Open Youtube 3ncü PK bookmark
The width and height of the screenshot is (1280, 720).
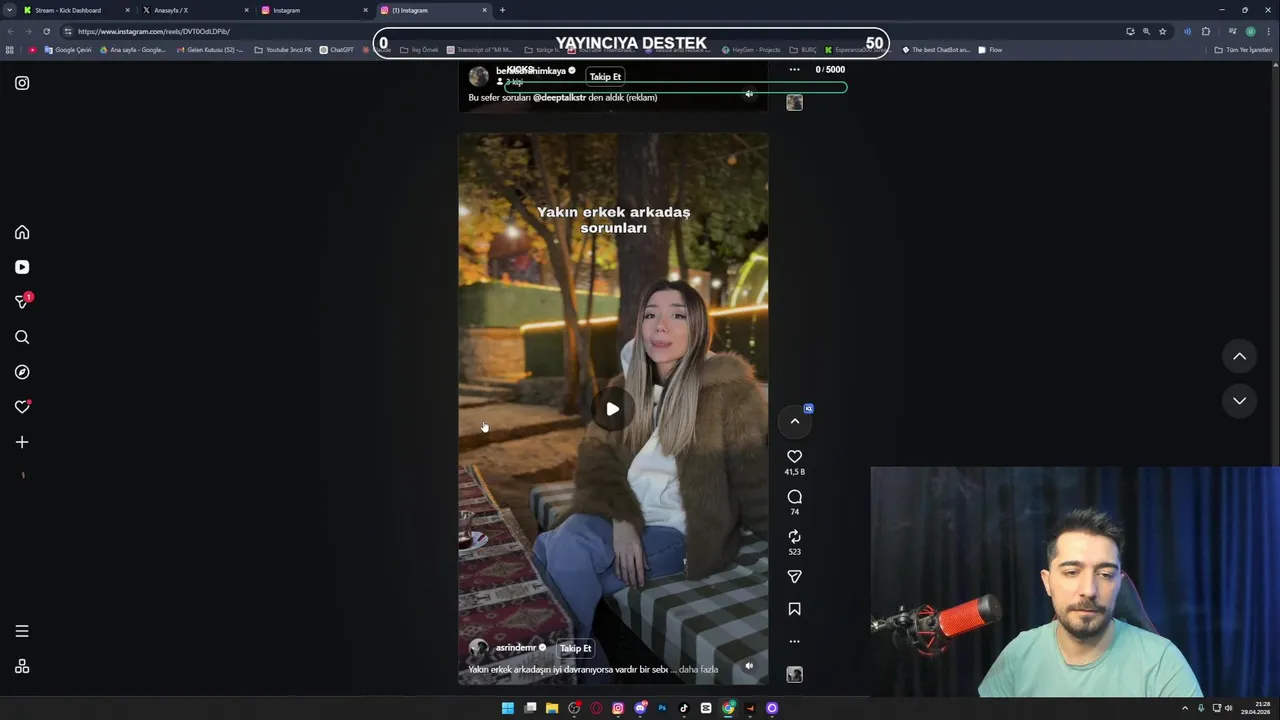click(283, 50)
